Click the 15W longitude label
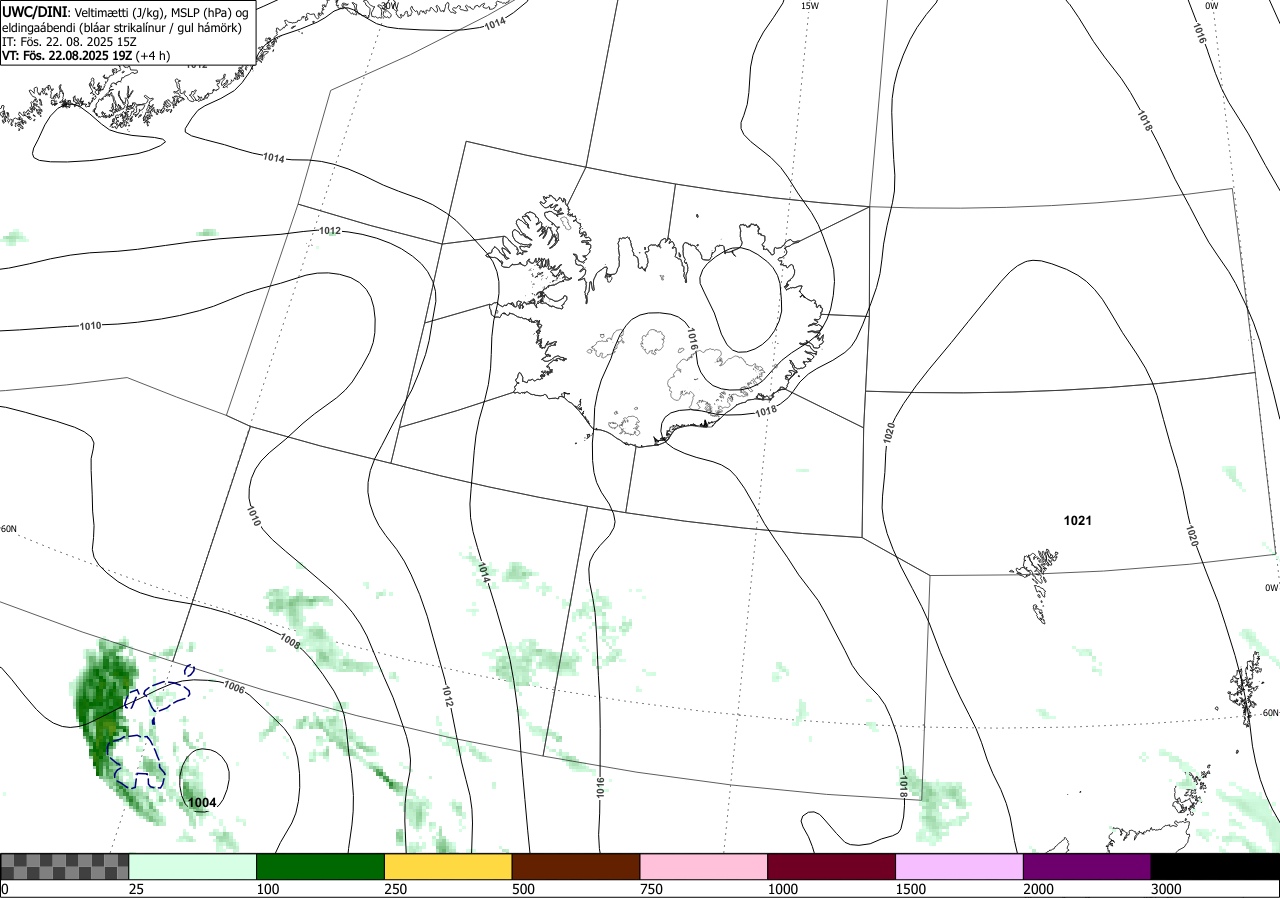 810,6
